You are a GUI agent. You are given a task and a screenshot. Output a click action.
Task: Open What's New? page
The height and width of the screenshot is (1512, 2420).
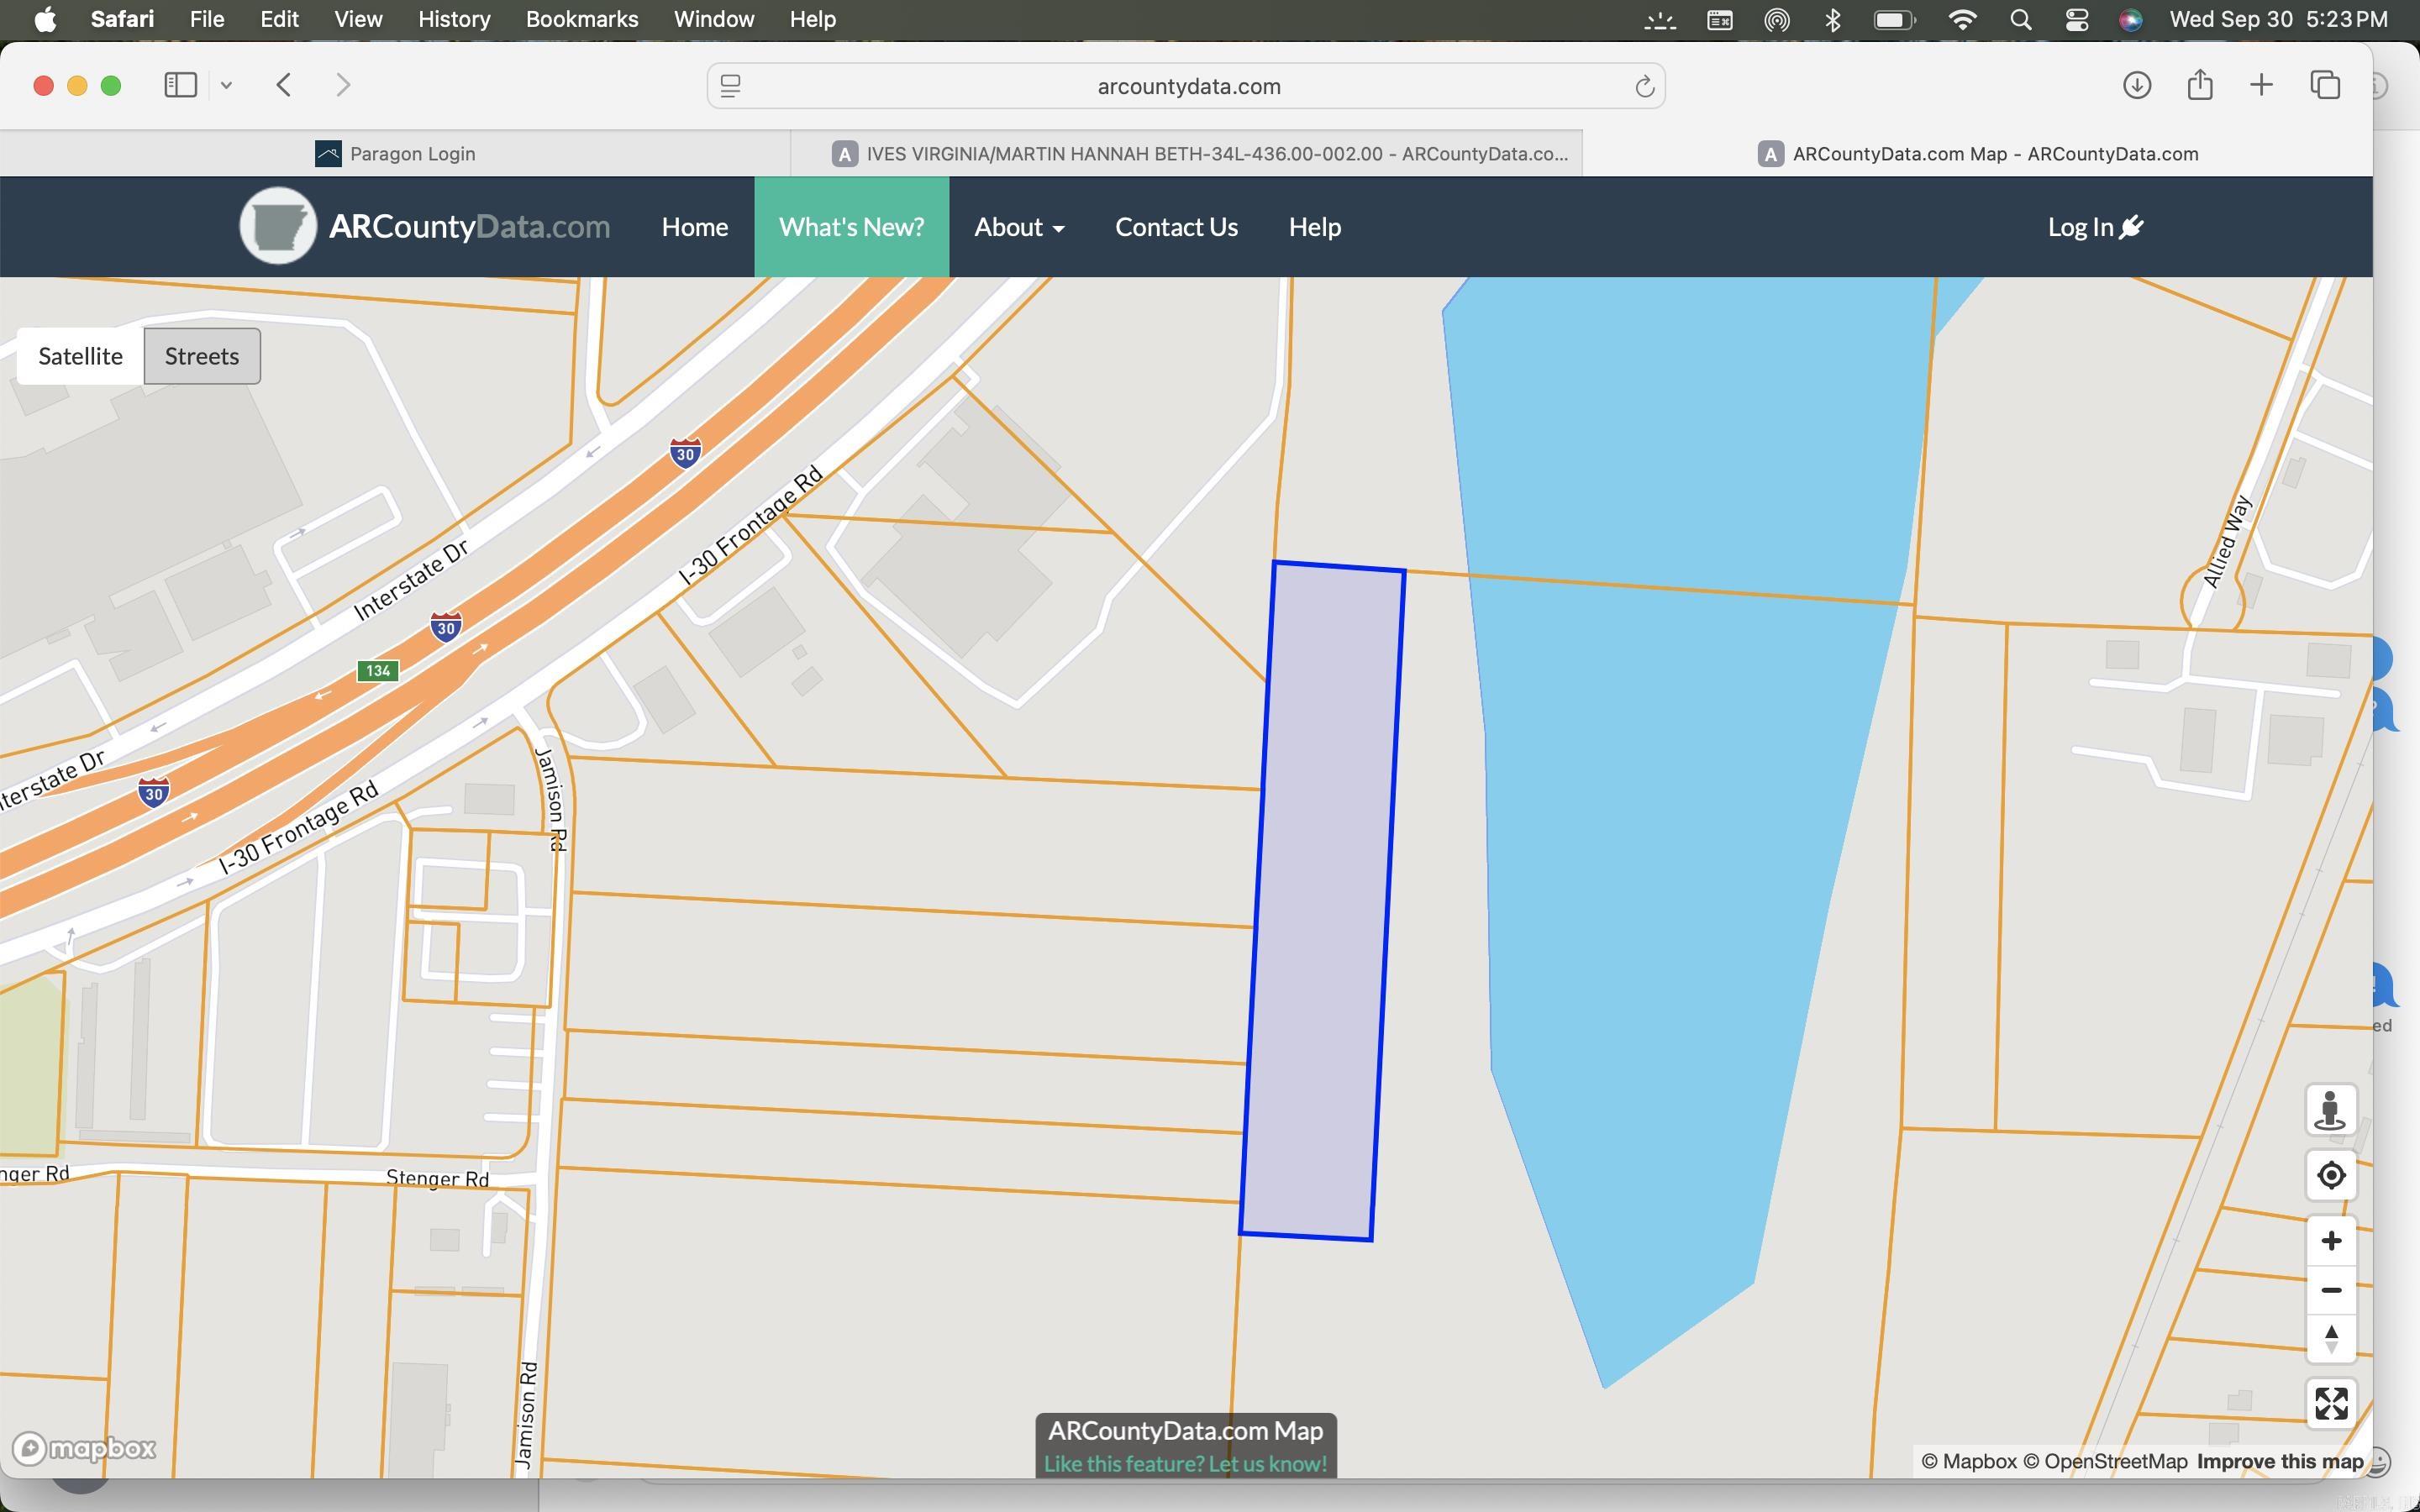coord(851,227)
